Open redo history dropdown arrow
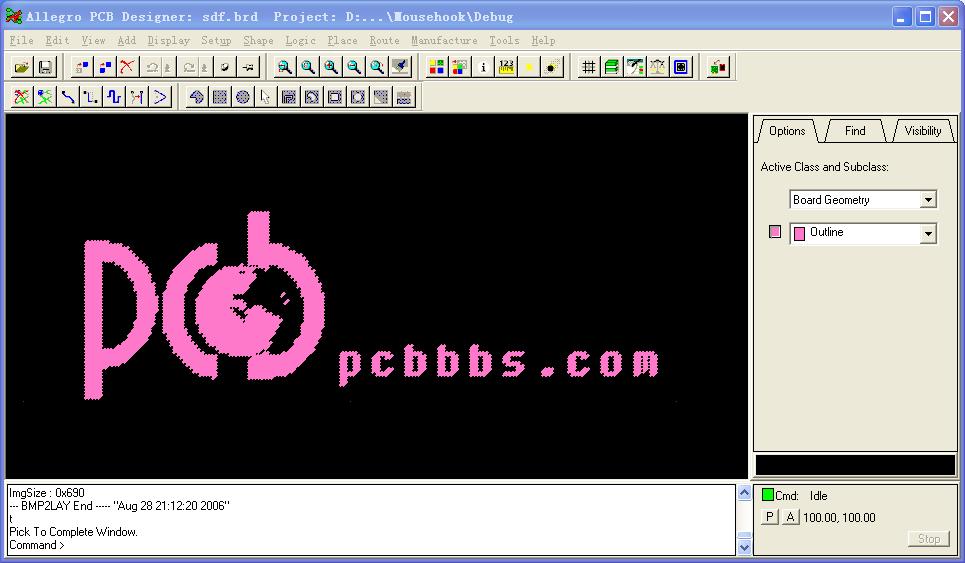Screen dimensions: 965x563 tap(205, 66)
